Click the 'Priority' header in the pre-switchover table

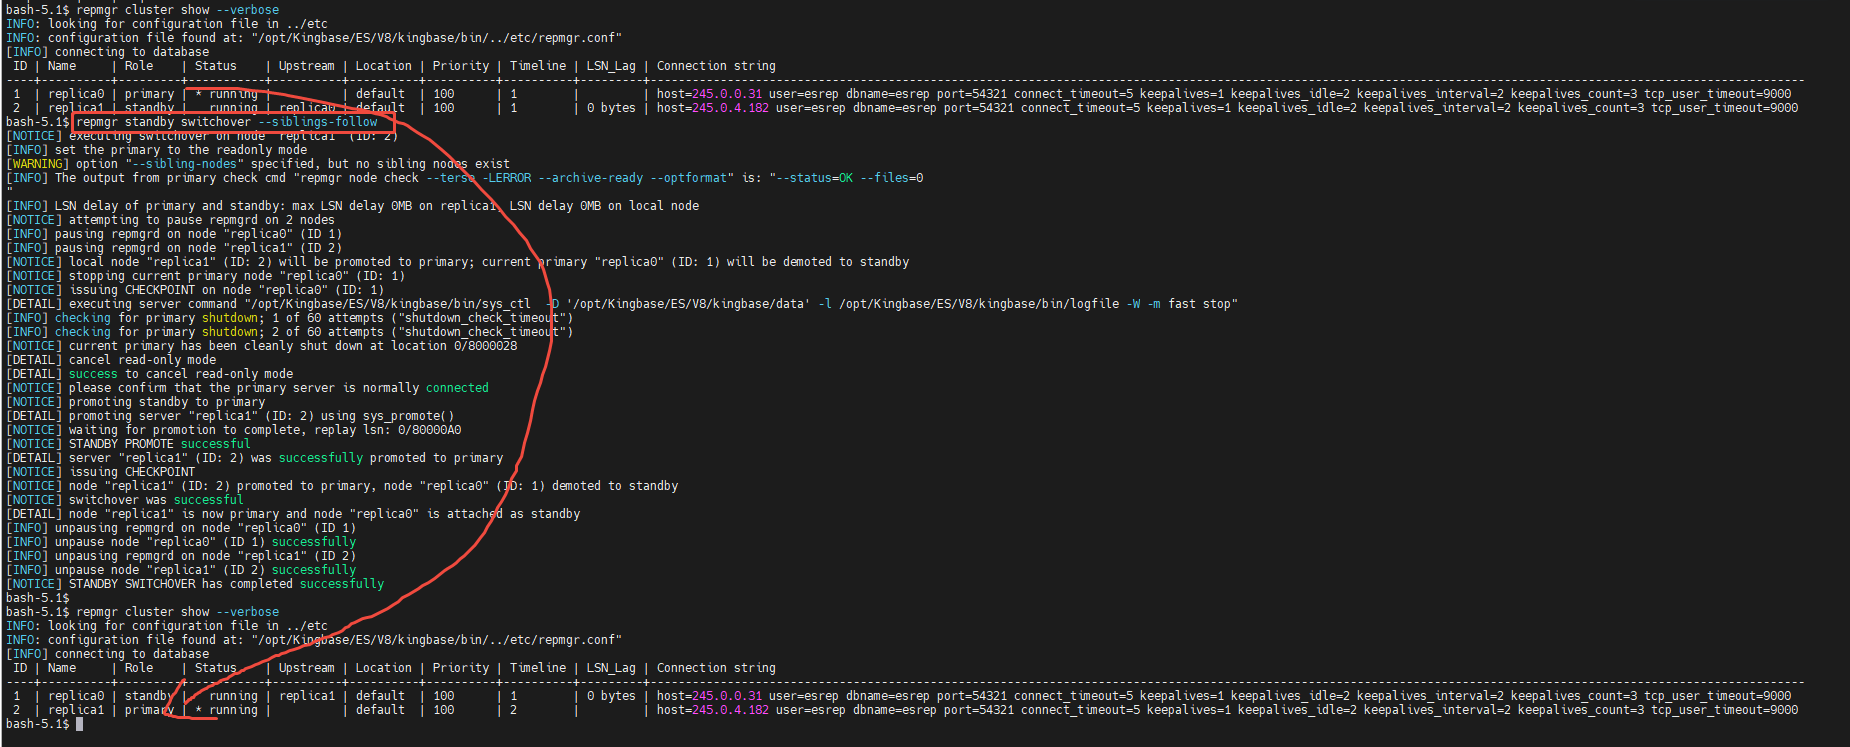tap(461, 66)
